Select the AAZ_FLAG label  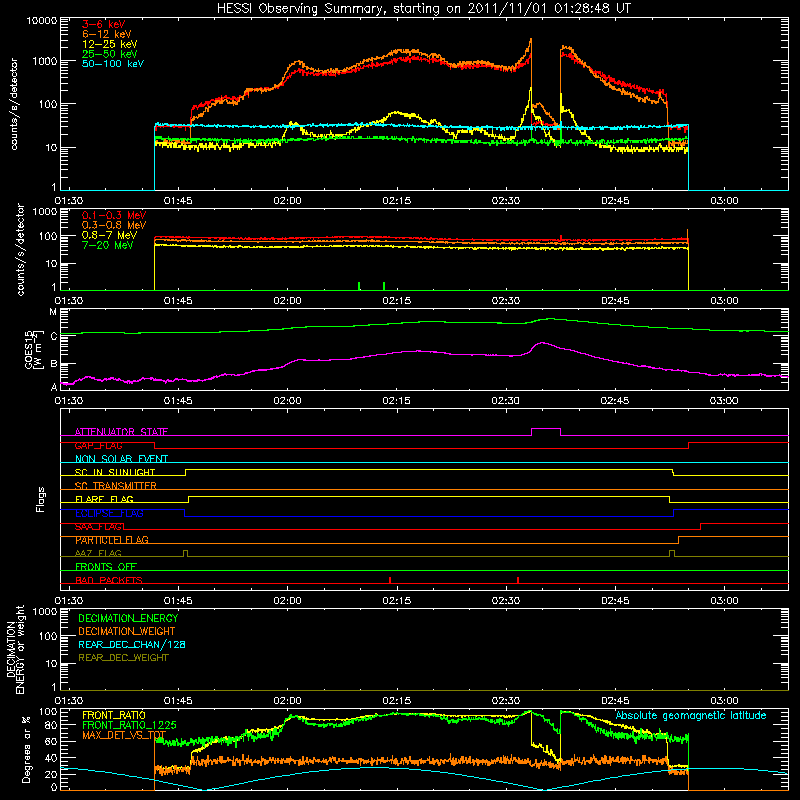(98, 553)
